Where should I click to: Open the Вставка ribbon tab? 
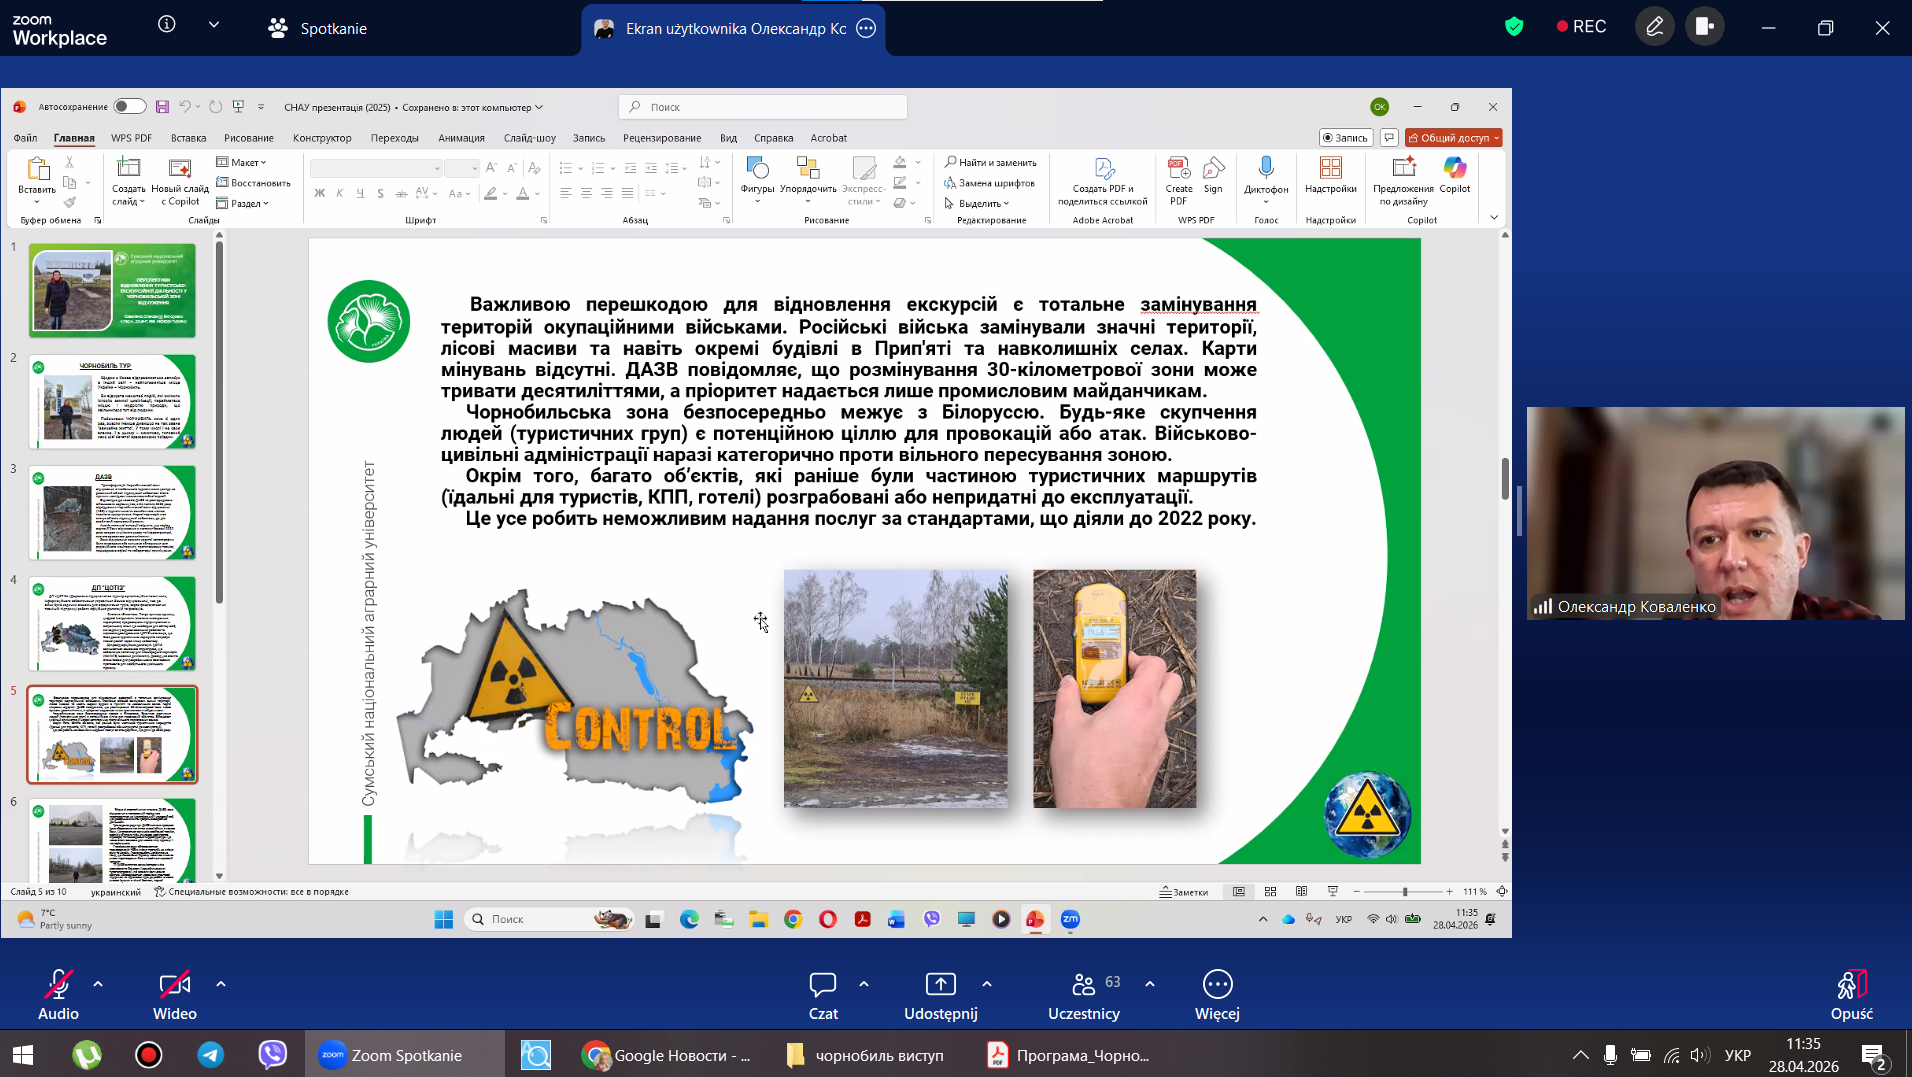click(x=188, y=138)
